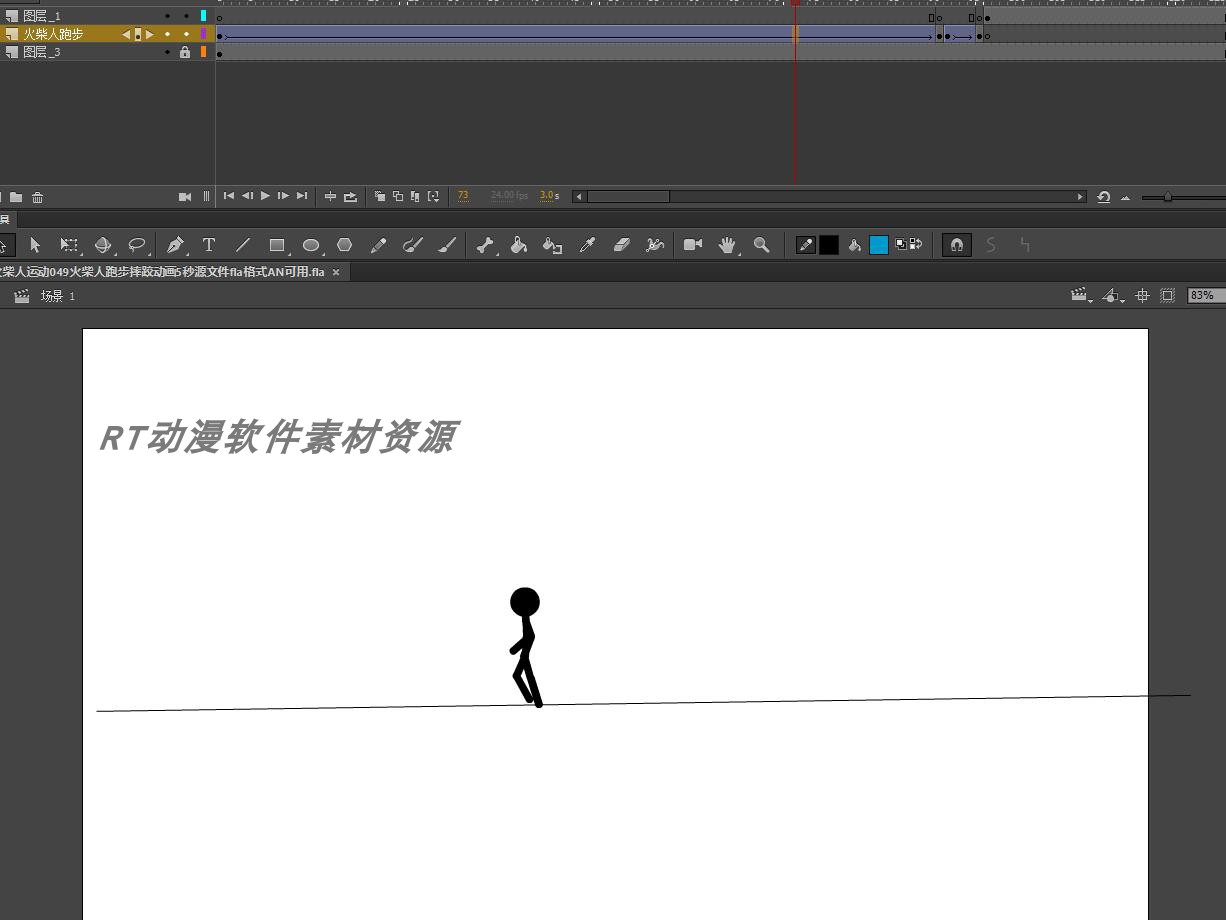Image resolution: width=1226 pixels, height=920 pixels.
Task: Toggle snapping with the magnet icon
Action: click(x=956, y=244)
